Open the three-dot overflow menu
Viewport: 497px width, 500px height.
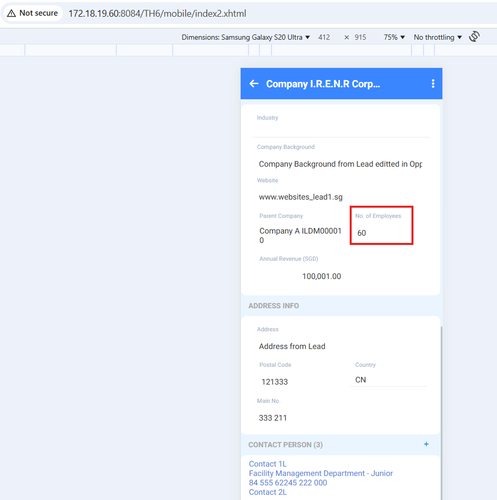point(433,84)
